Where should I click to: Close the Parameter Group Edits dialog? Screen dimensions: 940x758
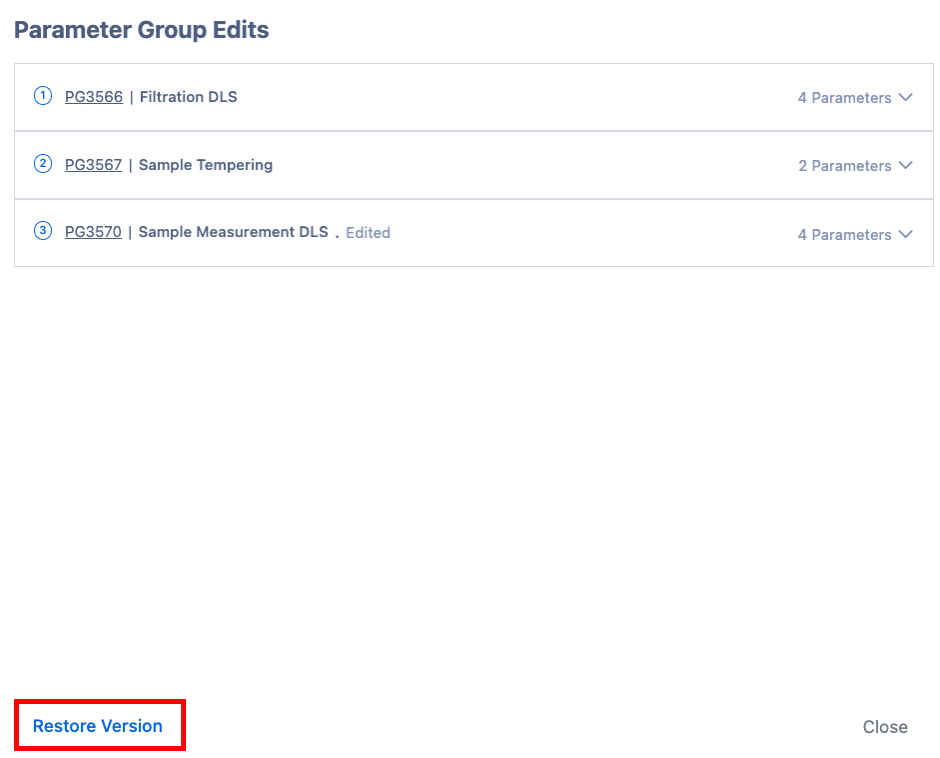tap(885, 727)
